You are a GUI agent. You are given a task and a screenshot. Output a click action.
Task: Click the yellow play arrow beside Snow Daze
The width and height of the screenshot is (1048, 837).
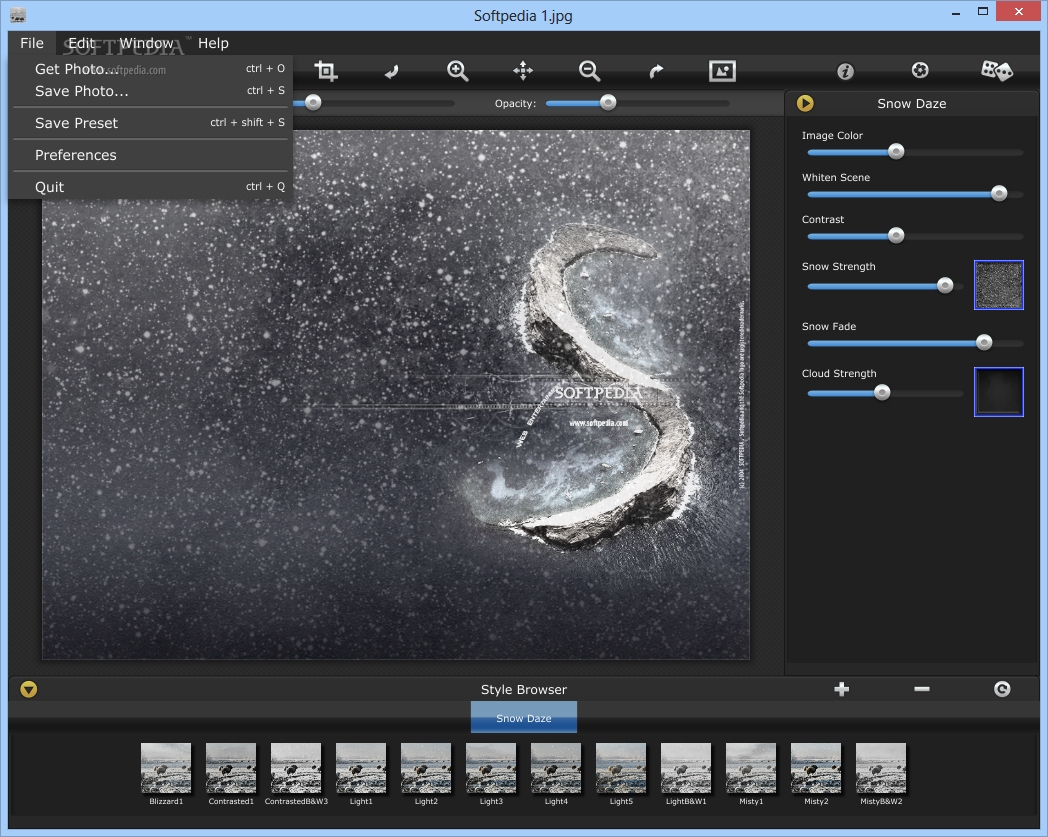[x=805, y=103]
